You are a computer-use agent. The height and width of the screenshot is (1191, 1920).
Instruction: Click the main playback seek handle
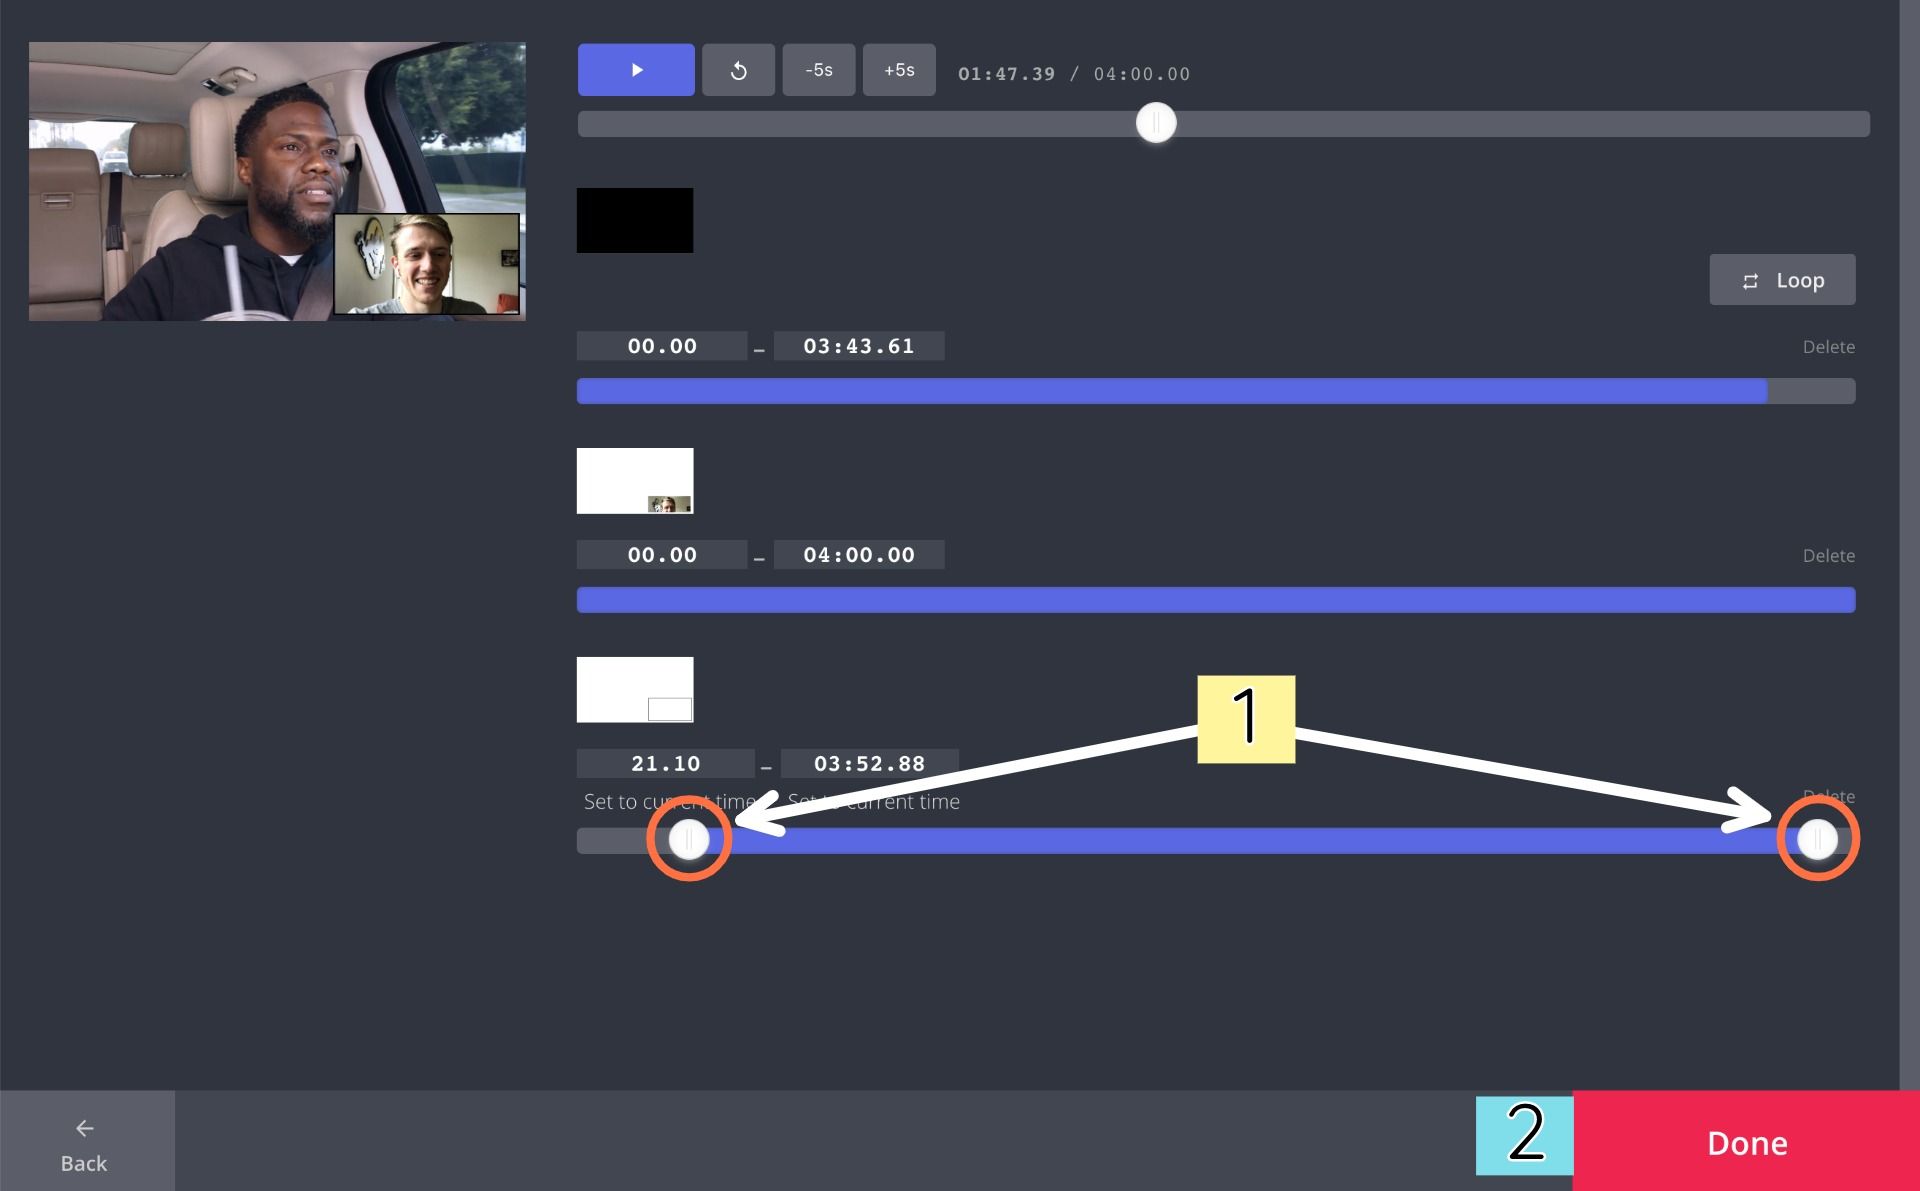click(x=1155, y=122)
